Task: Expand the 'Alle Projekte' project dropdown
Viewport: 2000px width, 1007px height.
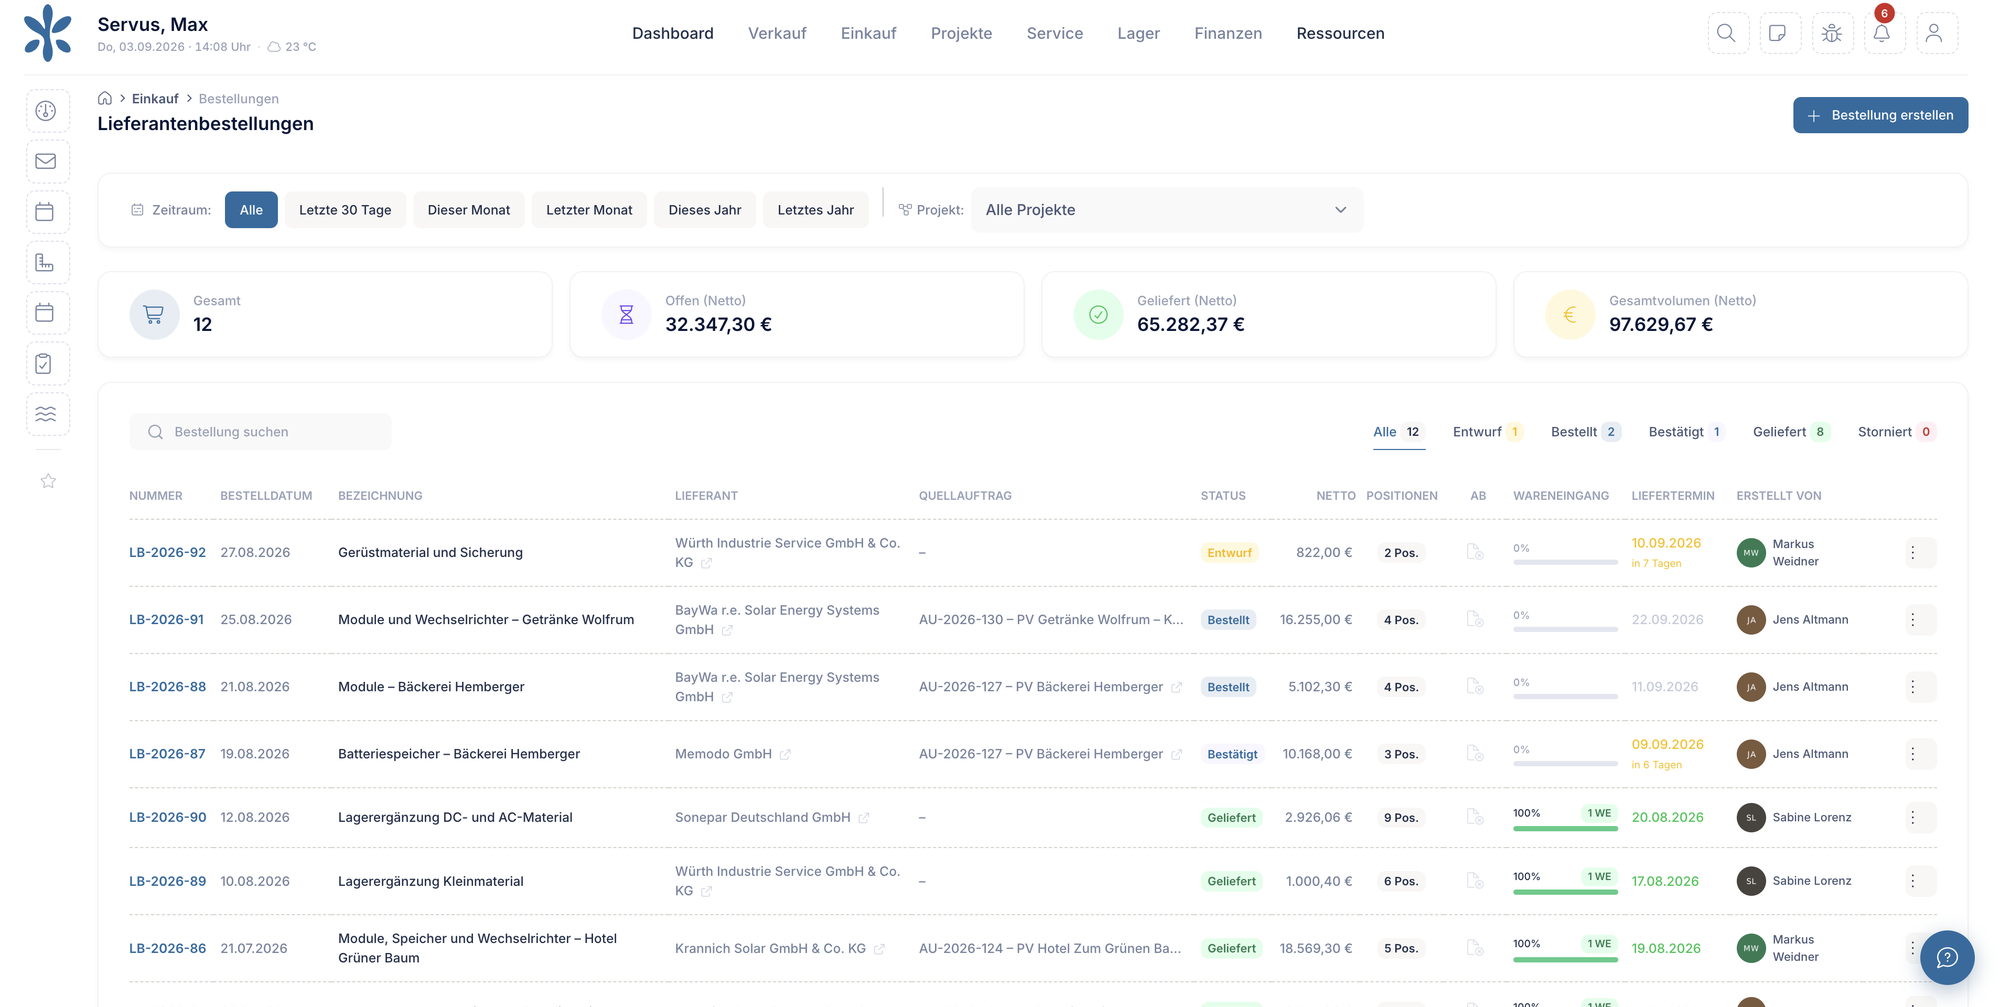Action: click(1167, 210)
